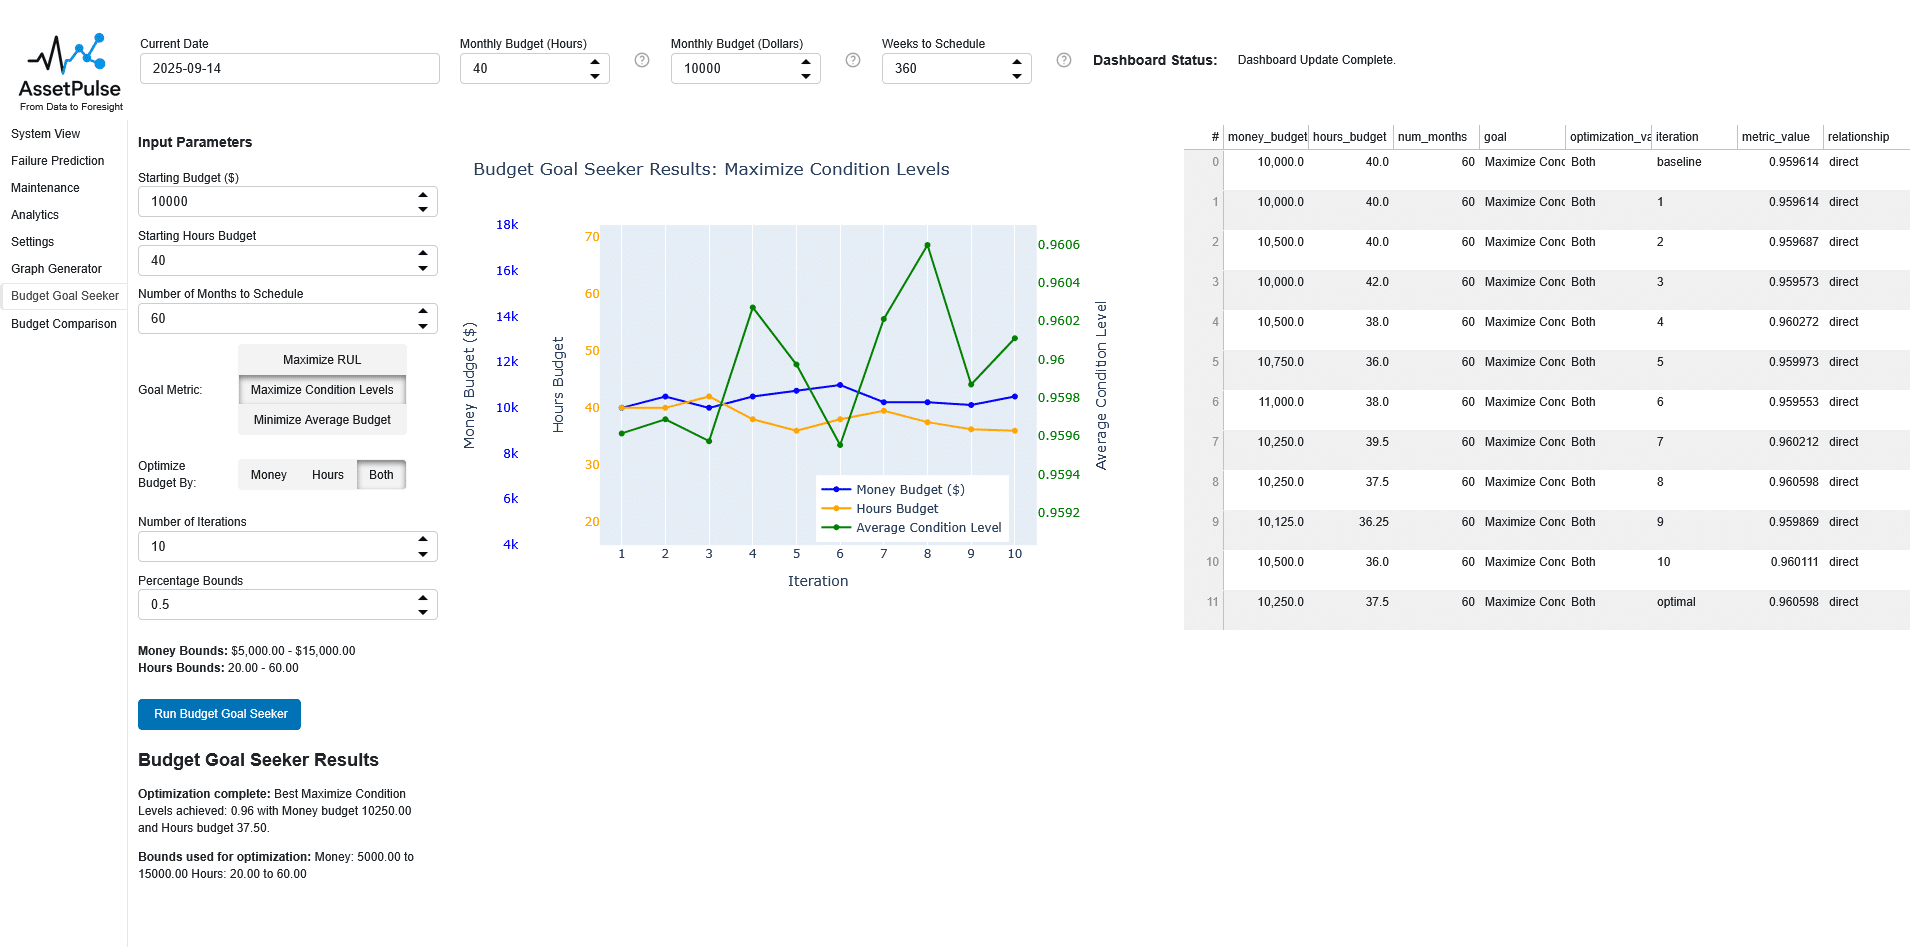Screen dimensions: 1920x947
Task: Click the AssetPulse logo
Action: click(70, 72)
